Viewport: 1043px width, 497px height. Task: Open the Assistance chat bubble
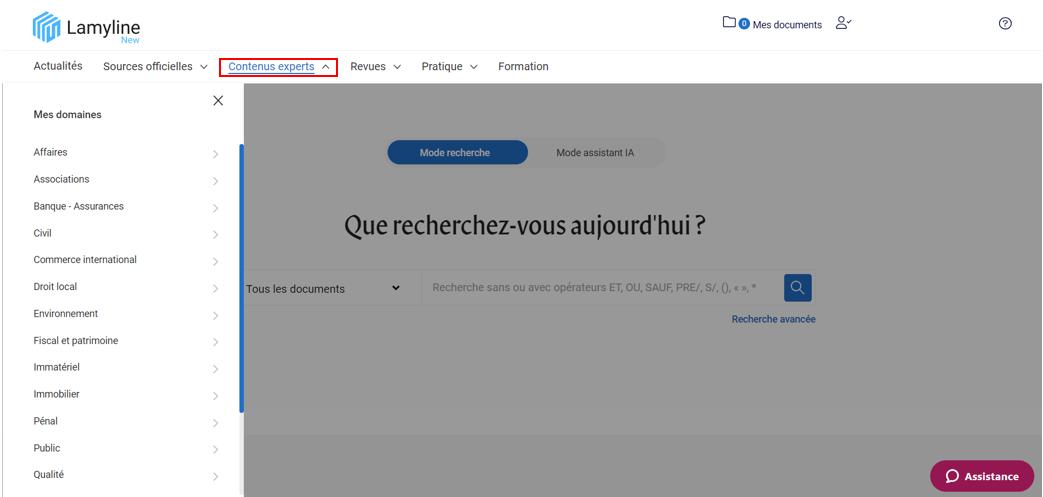(x=981, y=476)
